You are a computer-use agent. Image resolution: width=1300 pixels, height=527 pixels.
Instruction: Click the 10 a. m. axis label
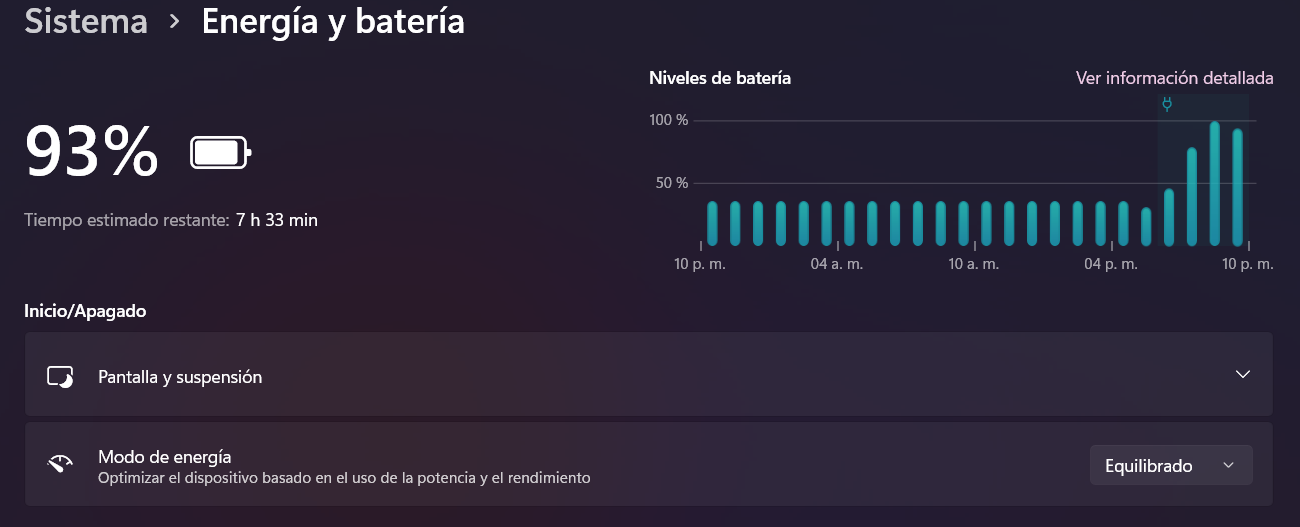pos(974,264)
